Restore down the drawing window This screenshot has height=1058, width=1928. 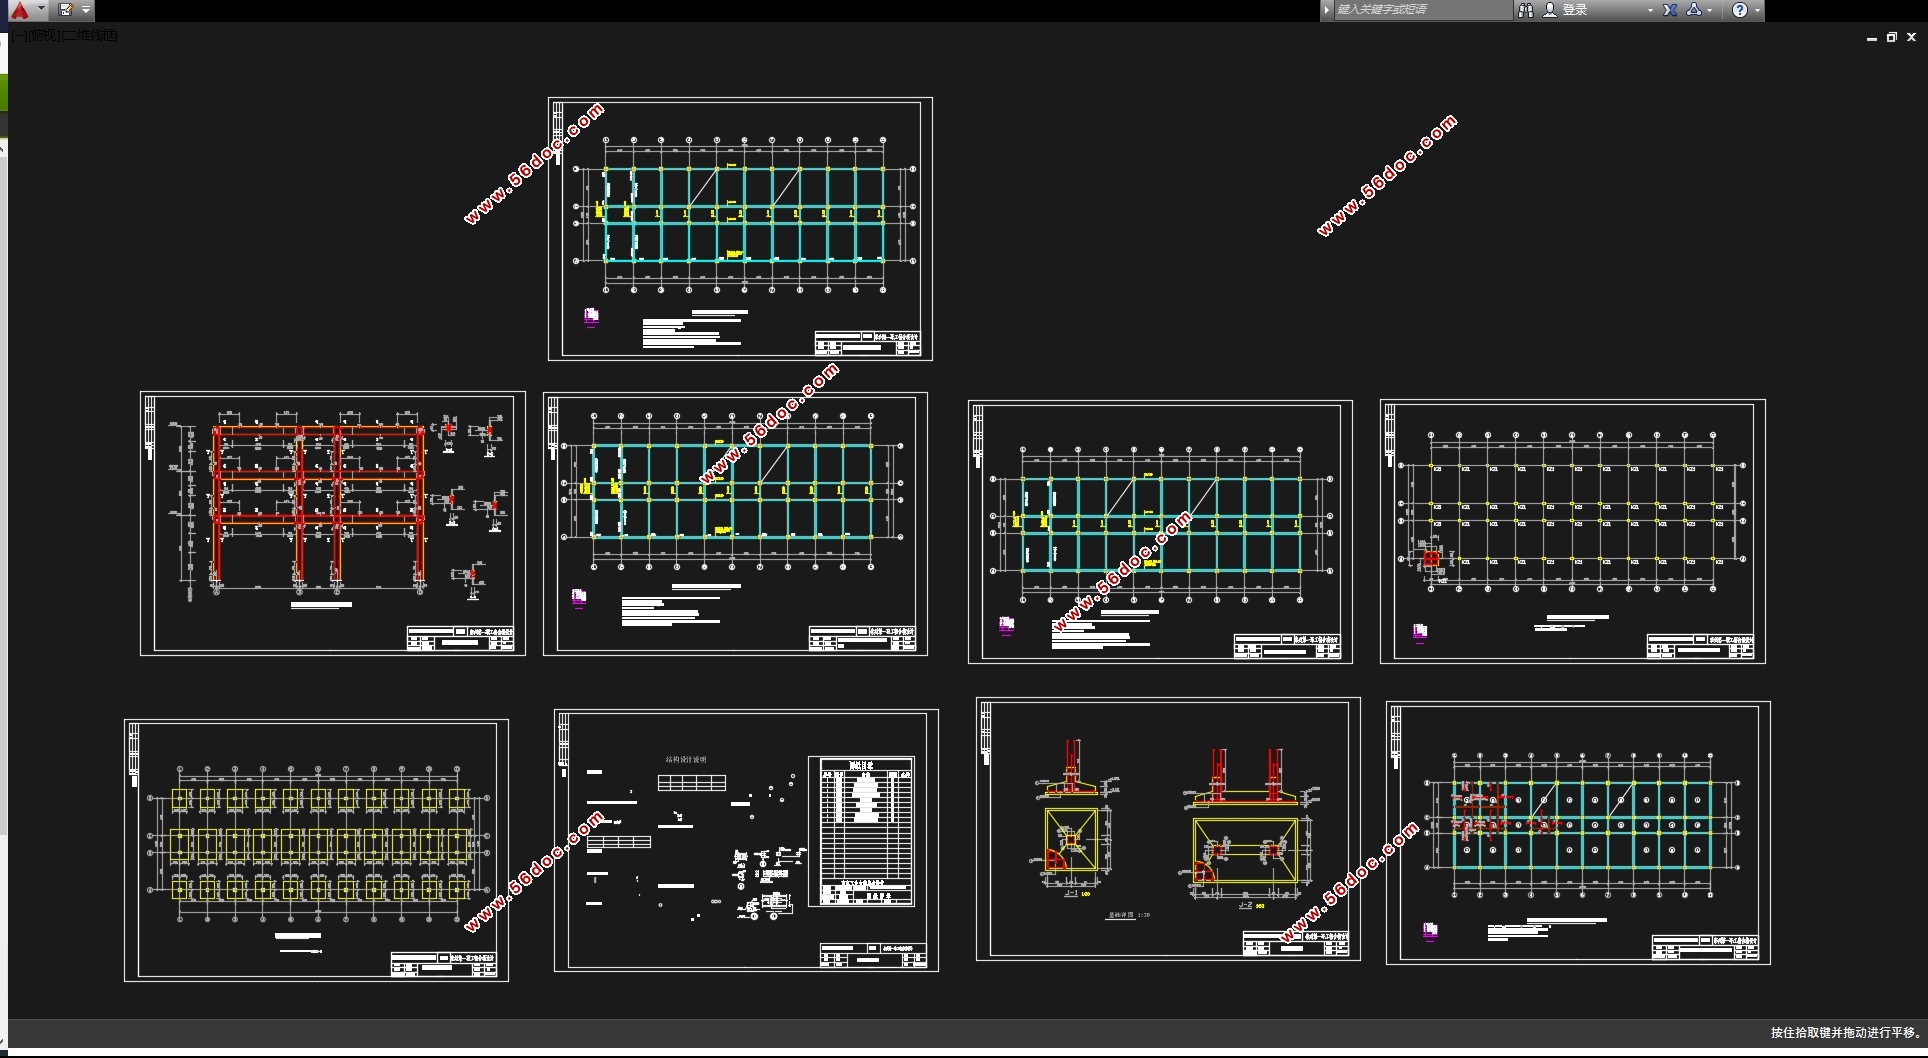1891,37
